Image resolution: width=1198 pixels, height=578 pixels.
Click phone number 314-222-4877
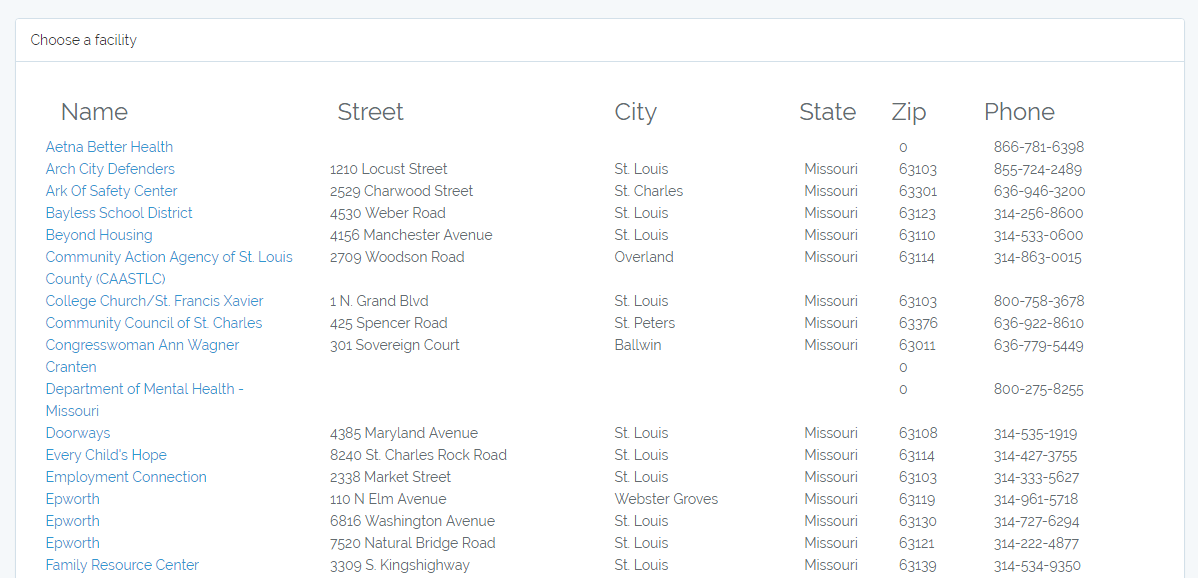[x=1038, y=544]
